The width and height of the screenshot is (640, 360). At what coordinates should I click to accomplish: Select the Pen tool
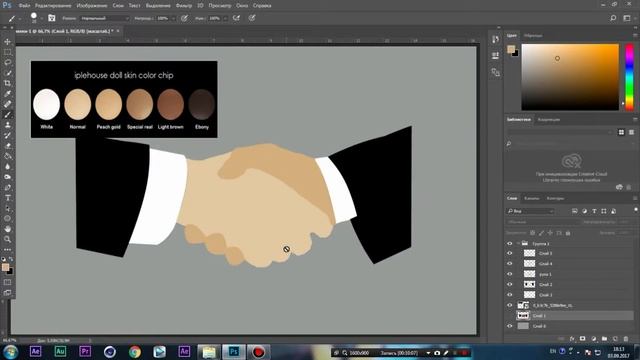[7, 187]
